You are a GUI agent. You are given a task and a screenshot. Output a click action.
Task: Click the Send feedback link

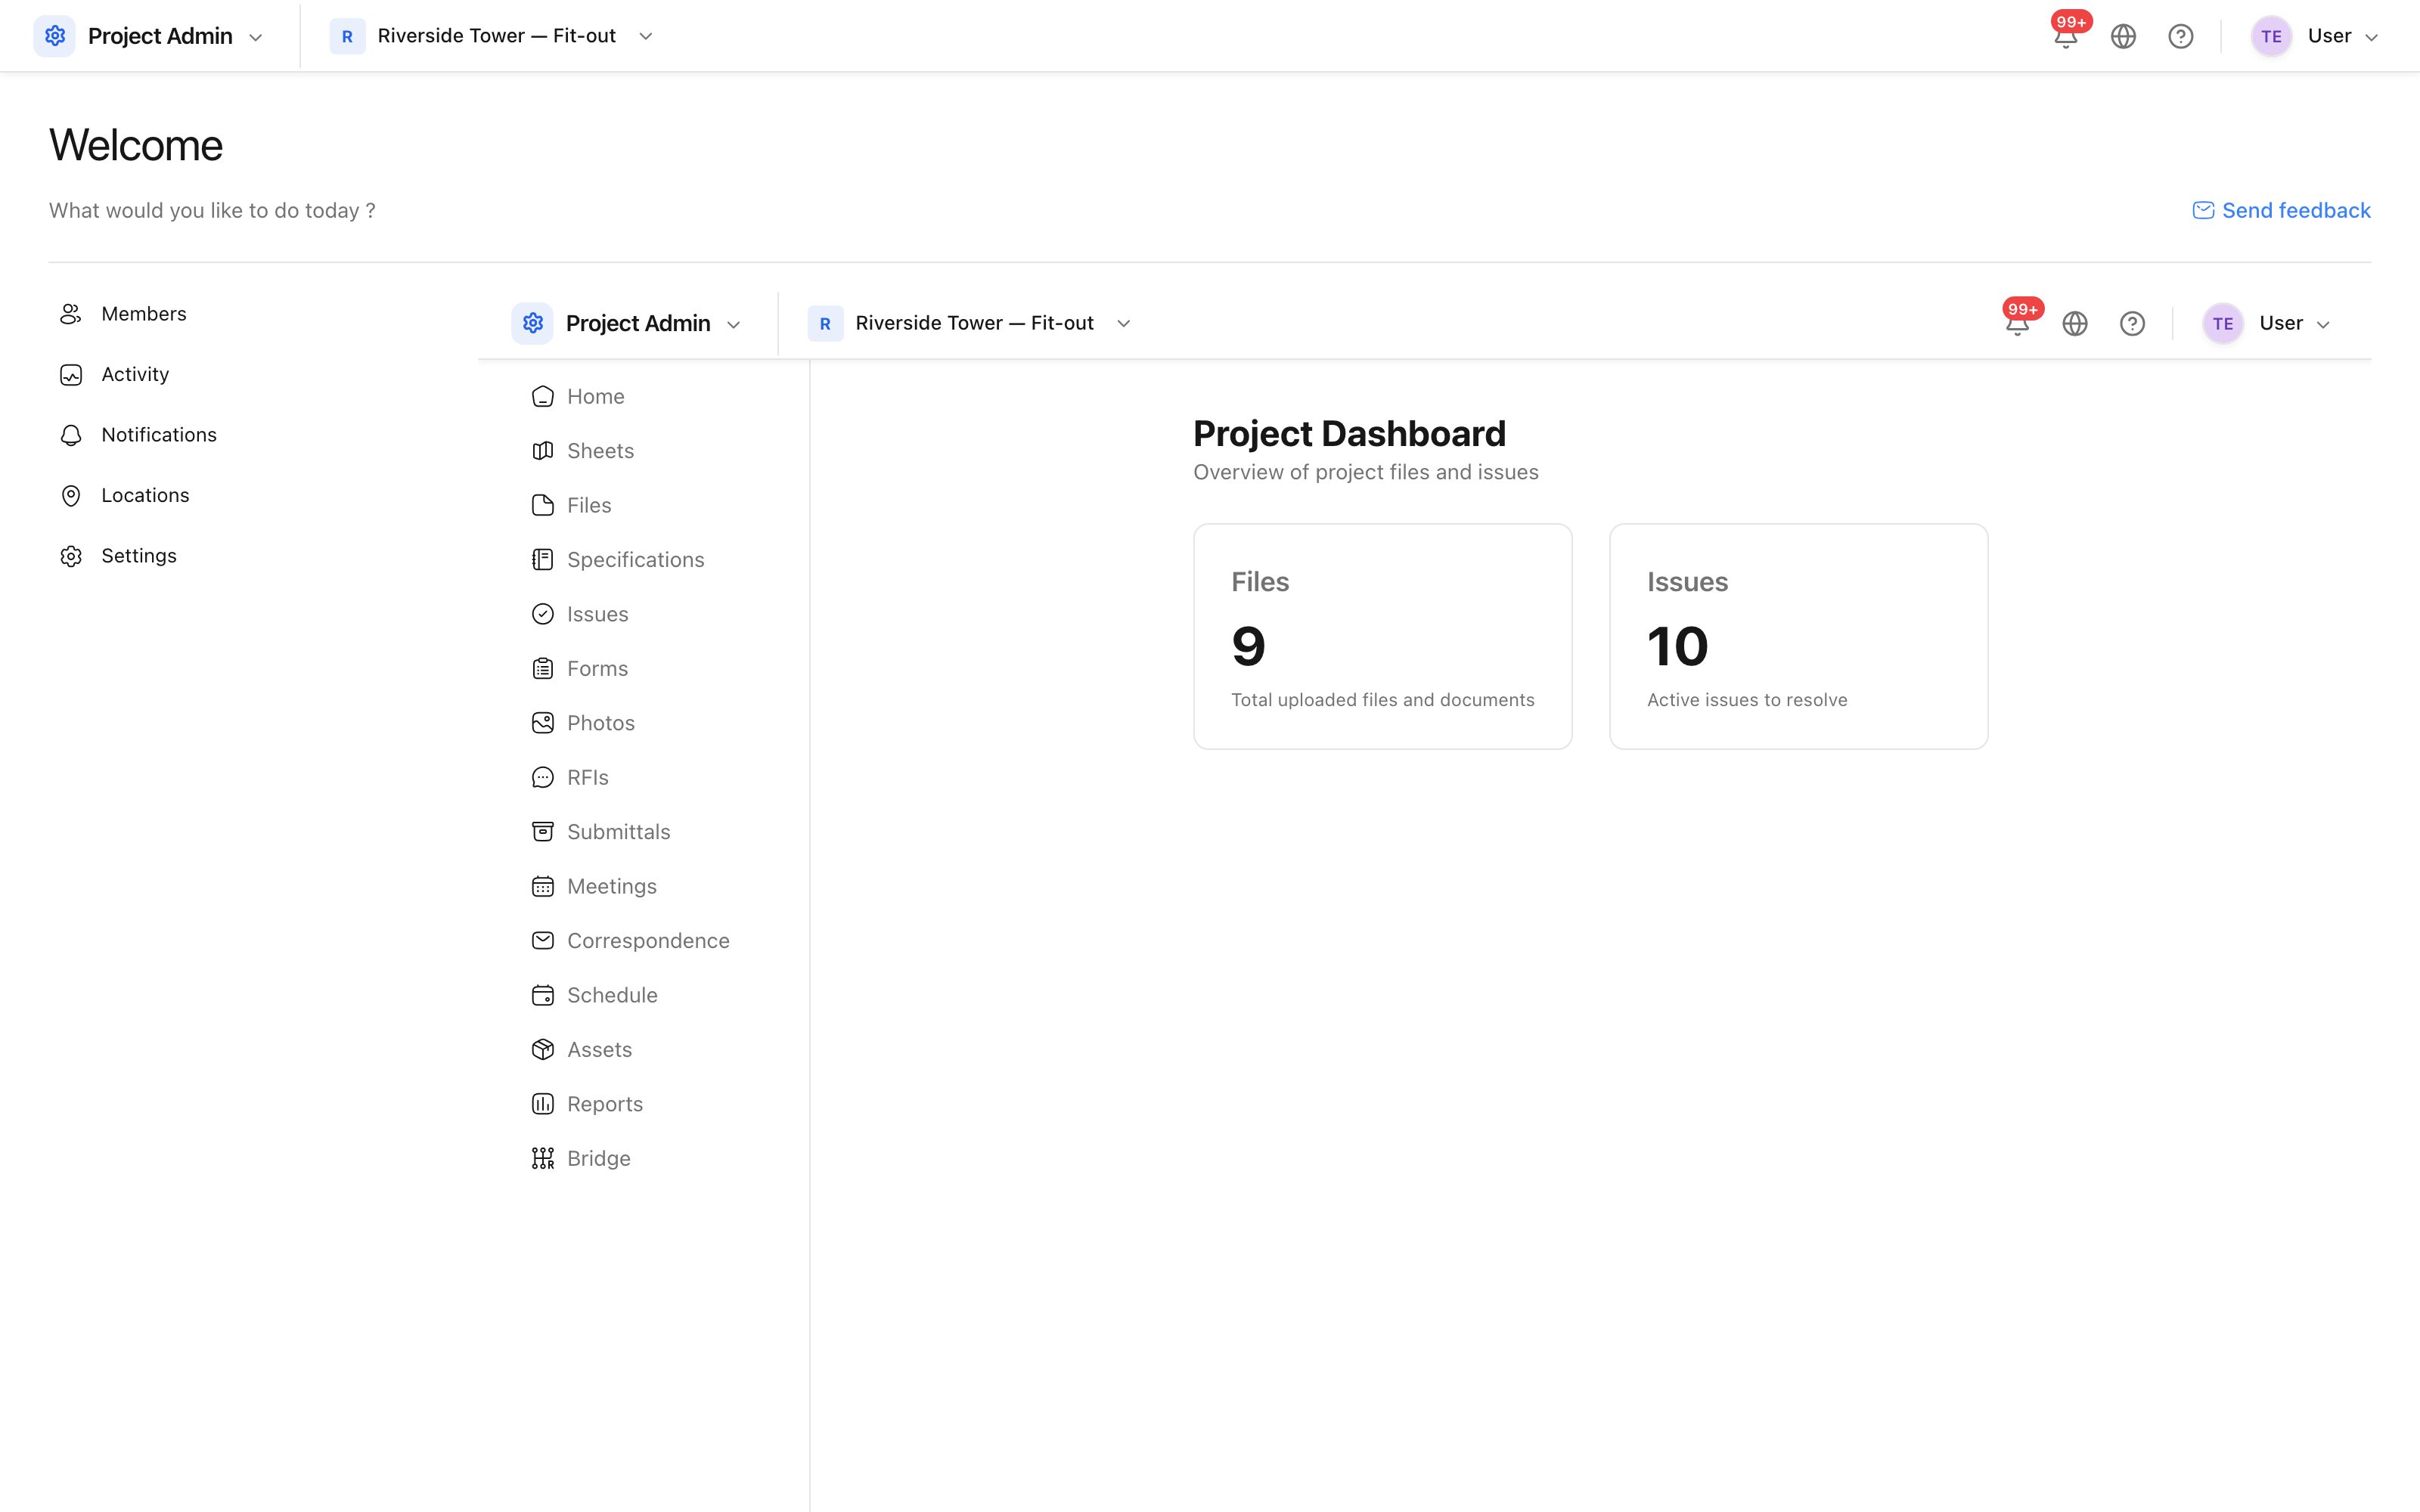pyautogui.click(x=2281, y=210)
